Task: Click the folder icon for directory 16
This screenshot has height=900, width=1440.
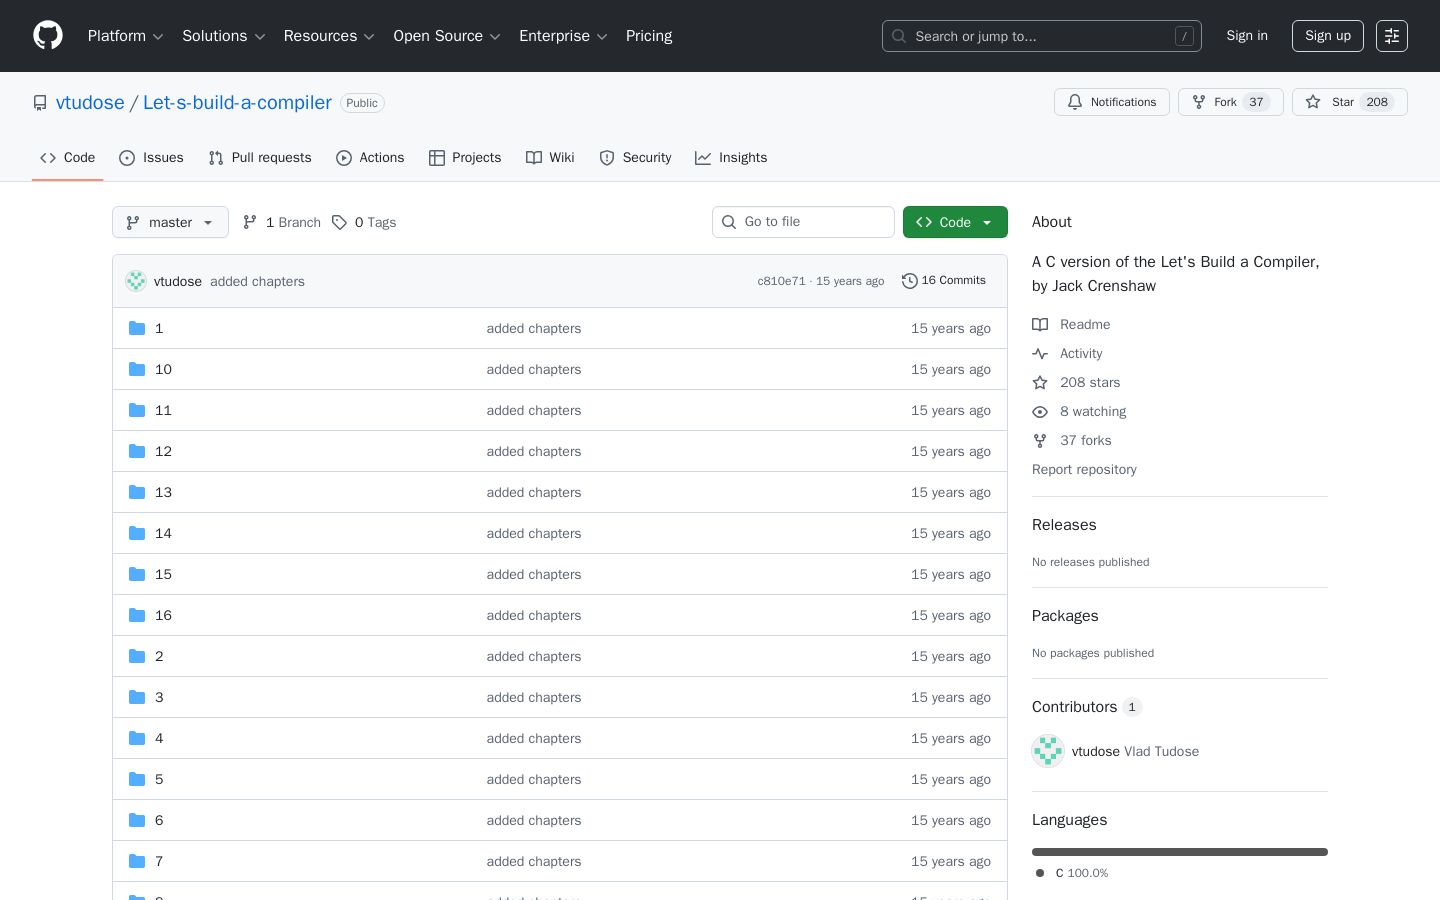Action: pyautogui.click(x=137, y=615)
